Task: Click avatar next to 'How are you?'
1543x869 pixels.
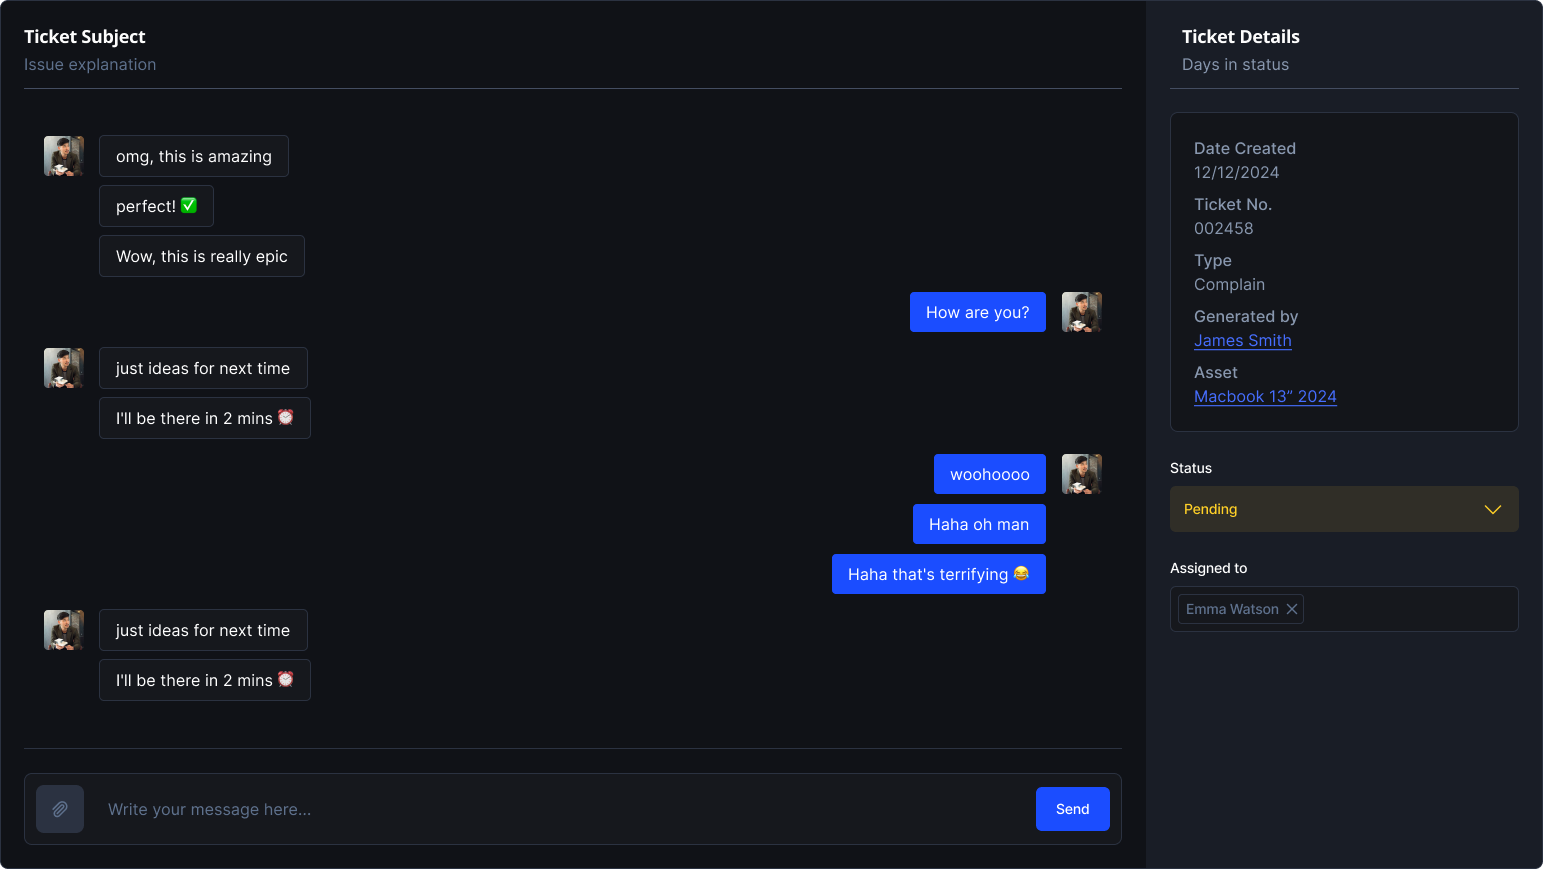Action: click(1081, 312)
